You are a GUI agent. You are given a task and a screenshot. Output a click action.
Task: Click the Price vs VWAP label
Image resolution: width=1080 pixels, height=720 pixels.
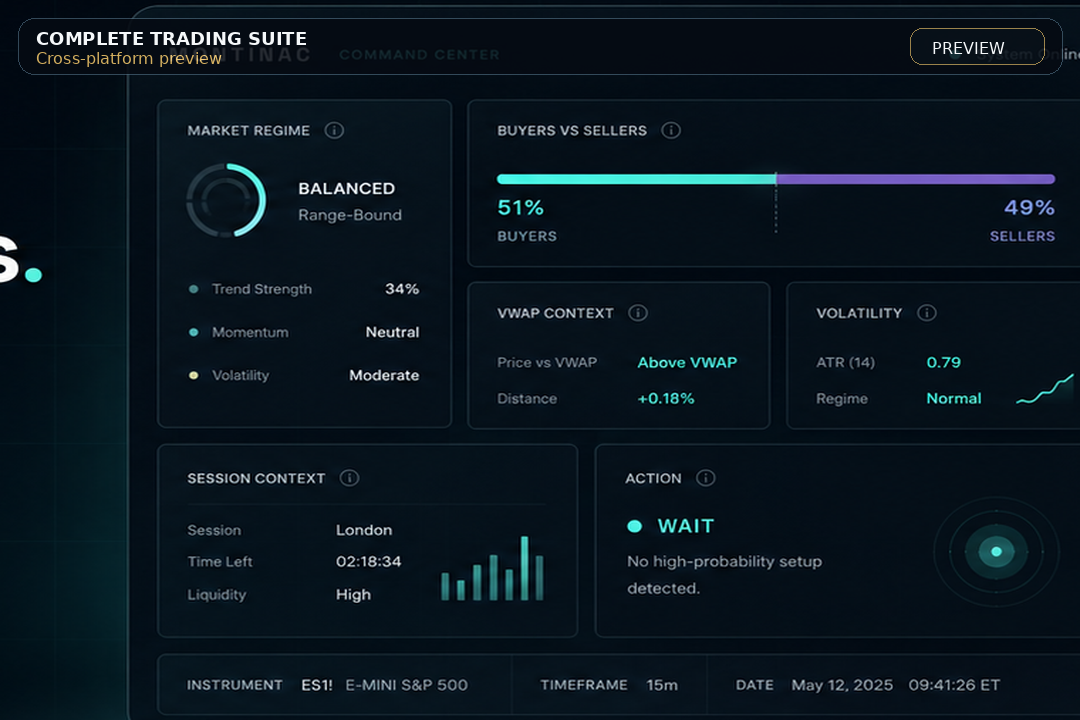tap(547, 362)
